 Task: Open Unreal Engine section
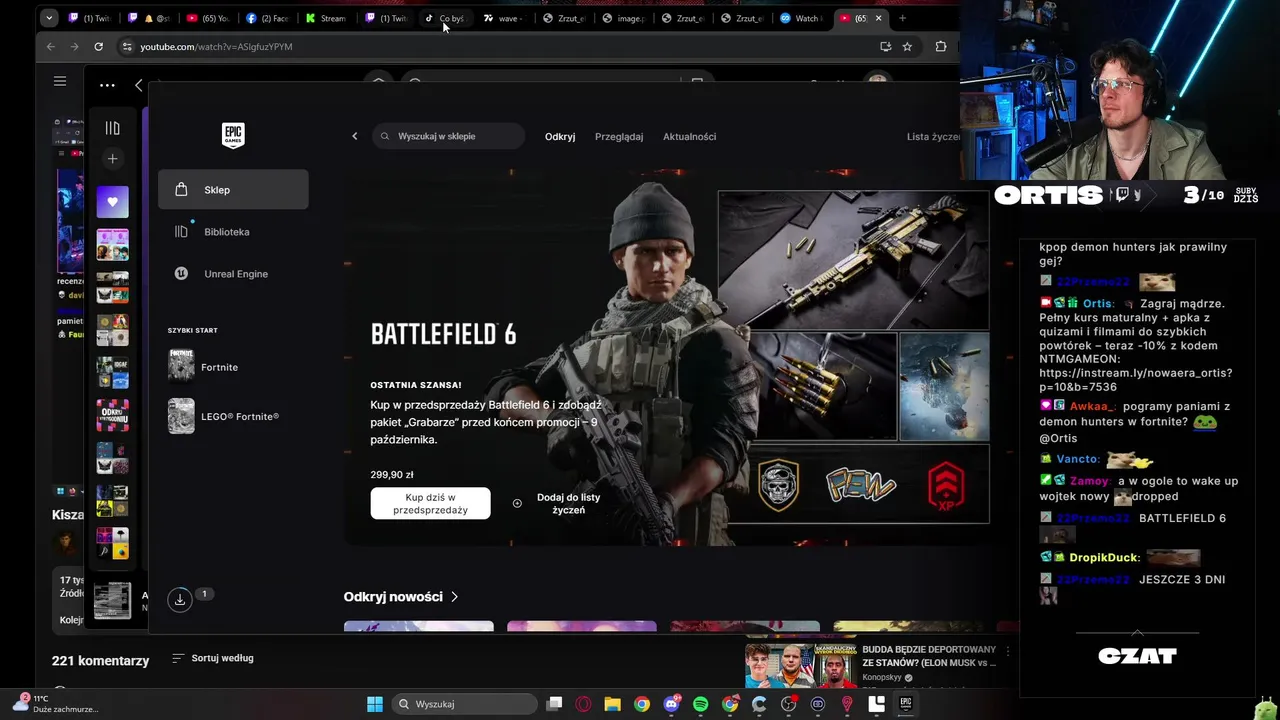(235, 274)
